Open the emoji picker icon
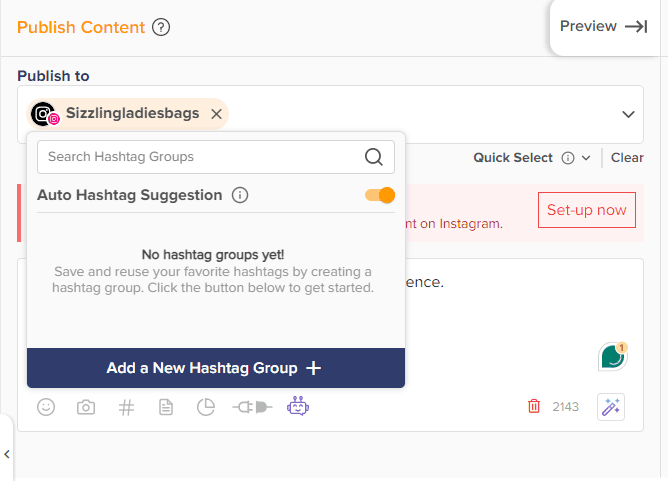Viewport: 668px width, 481px height. pyautogui.click(x=46, y=407)
